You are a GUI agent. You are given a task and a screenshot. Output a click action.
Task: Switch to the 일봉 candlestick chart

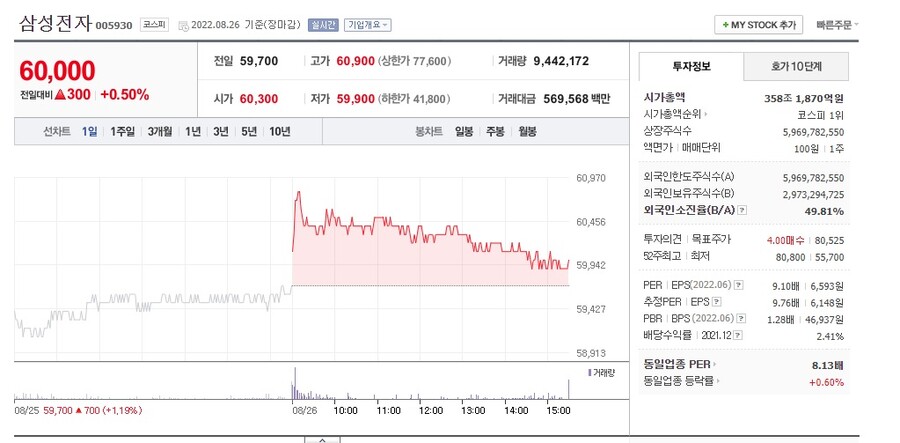coord(464,131)
